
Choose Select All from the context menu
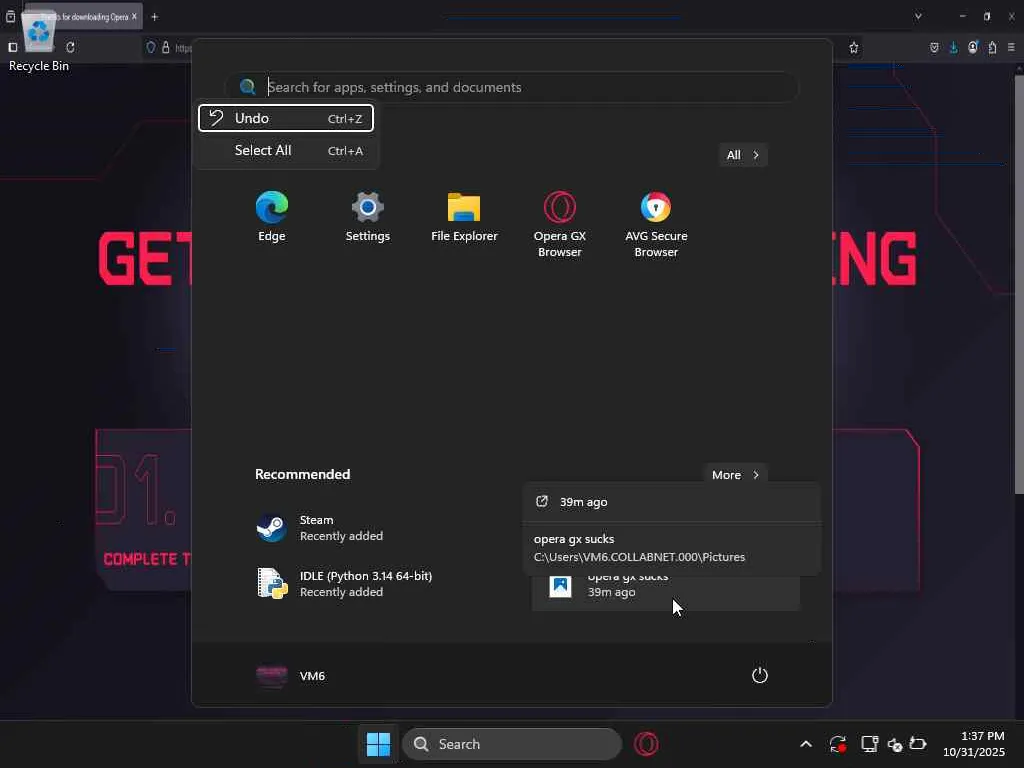pos(286,150)
